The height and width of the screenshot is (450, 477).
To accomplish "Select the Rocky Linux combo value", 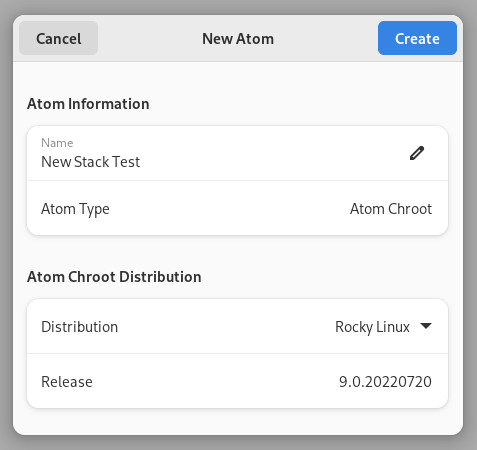I will pos(372,327).
